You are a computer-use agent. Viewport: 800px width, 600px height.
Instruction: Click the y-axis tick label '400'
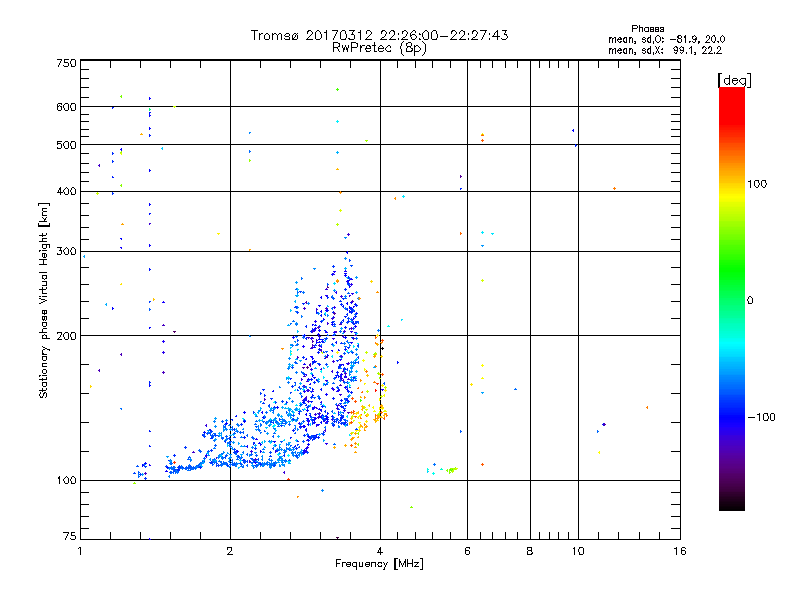pos(66,191)
